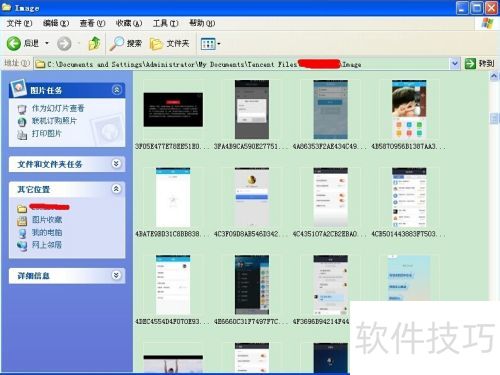Select thumbnail 4A86353F2AE434C49

click(x=330, y=109)
